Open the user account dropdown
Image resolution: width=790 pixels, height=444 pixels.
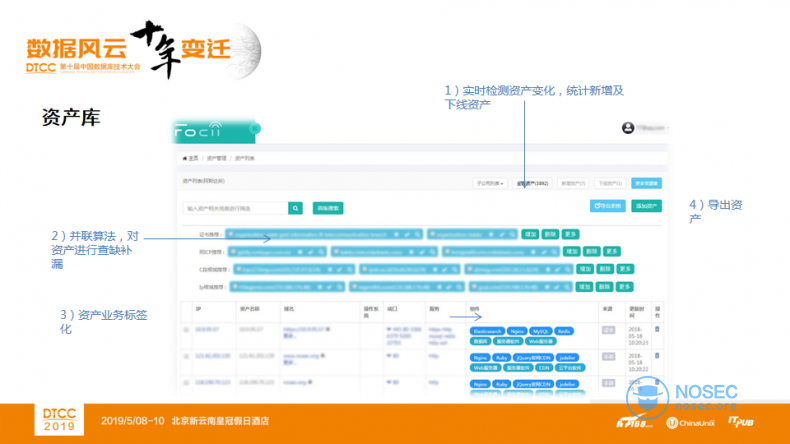point(653,128)
